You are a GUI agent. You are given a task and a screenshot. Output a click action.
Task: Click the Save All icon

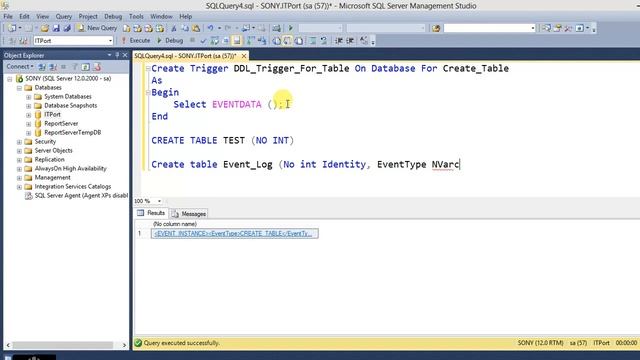click(x=67, y=28)
